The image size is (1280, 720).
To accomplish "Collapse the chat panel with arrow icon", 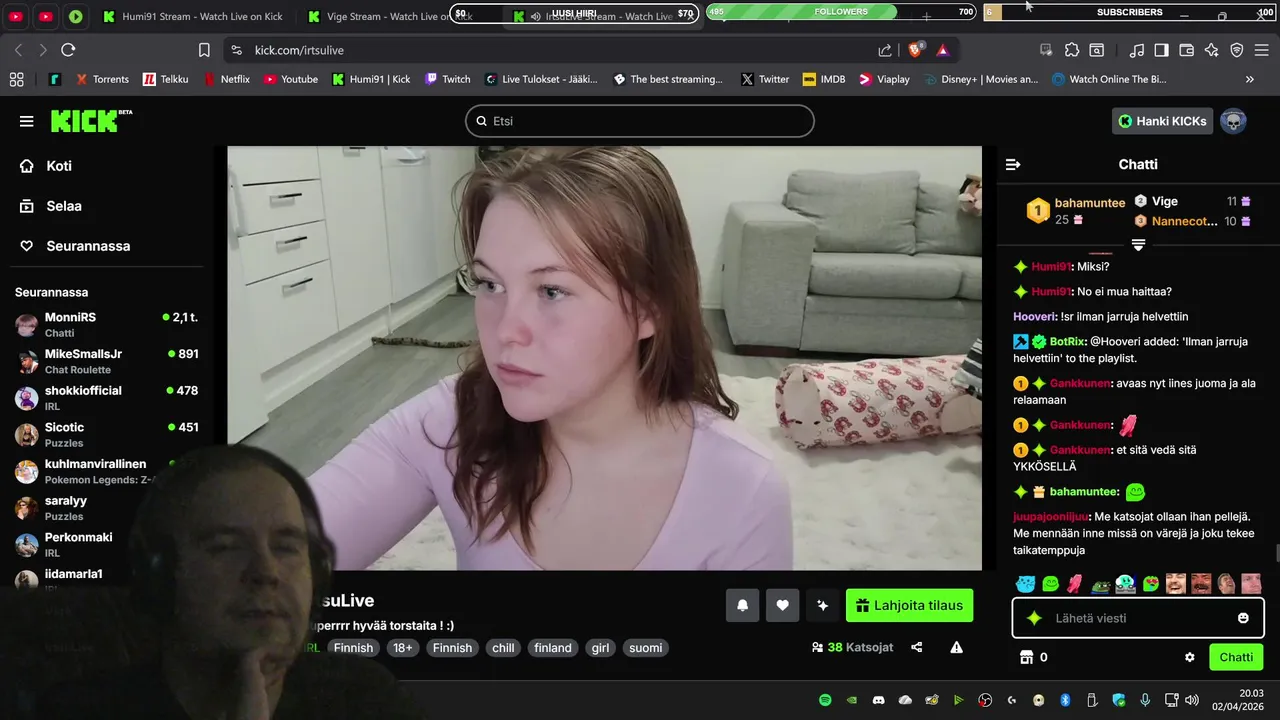I will coord(1013,164).
